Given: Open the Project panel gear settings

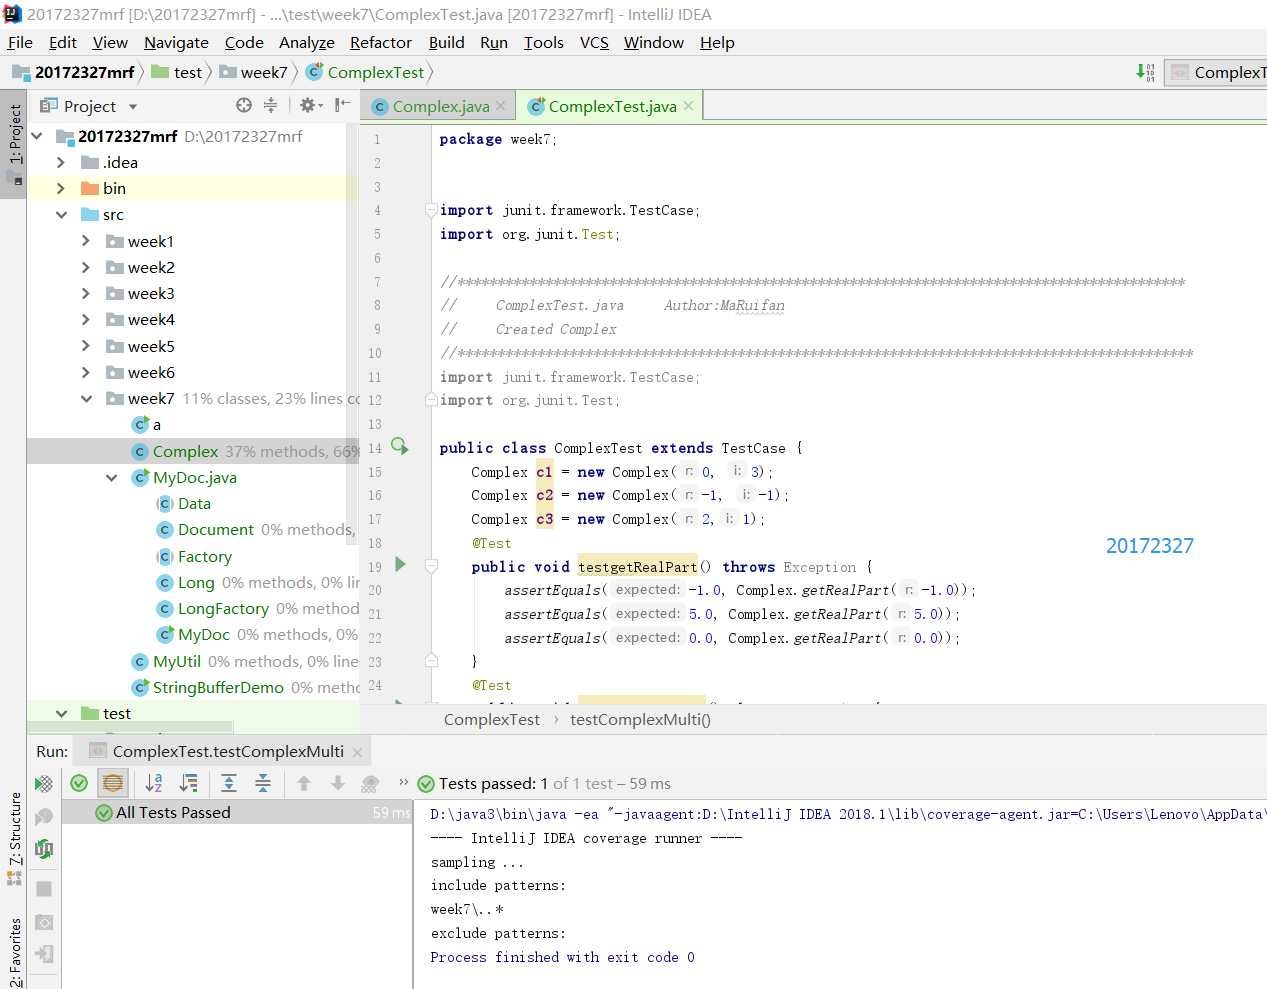Looking at the screenshot, I should (308, 105).
